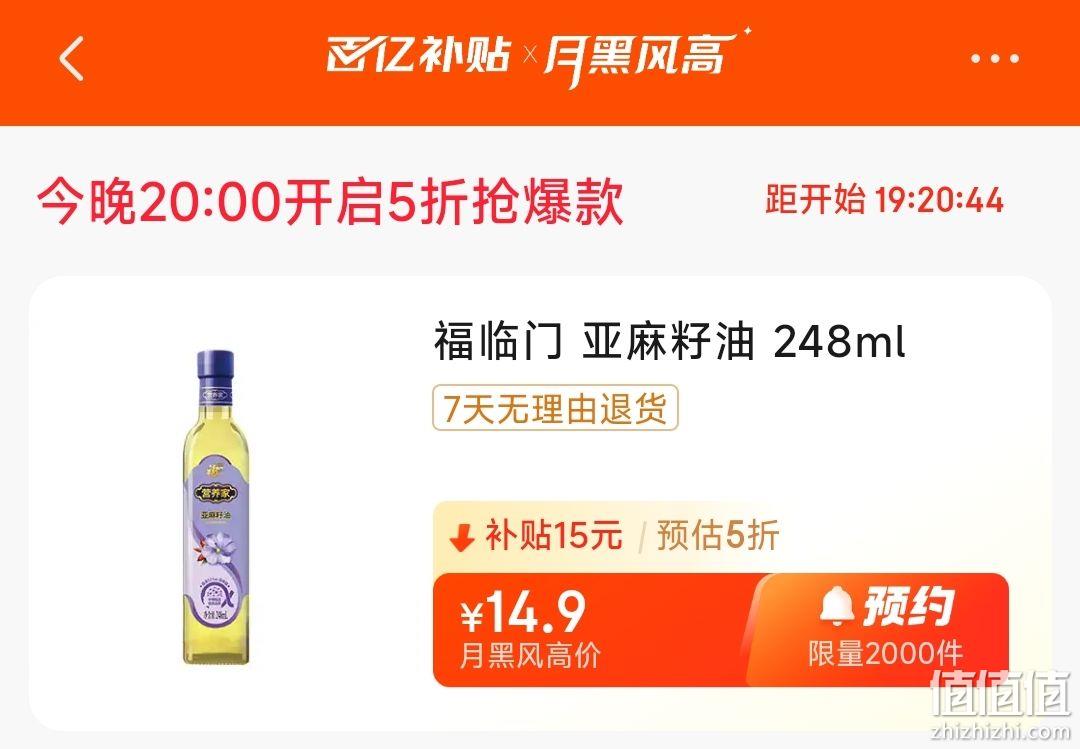
Task: Open the flaxseed oil bottle image
Action: tap(216, 507)
